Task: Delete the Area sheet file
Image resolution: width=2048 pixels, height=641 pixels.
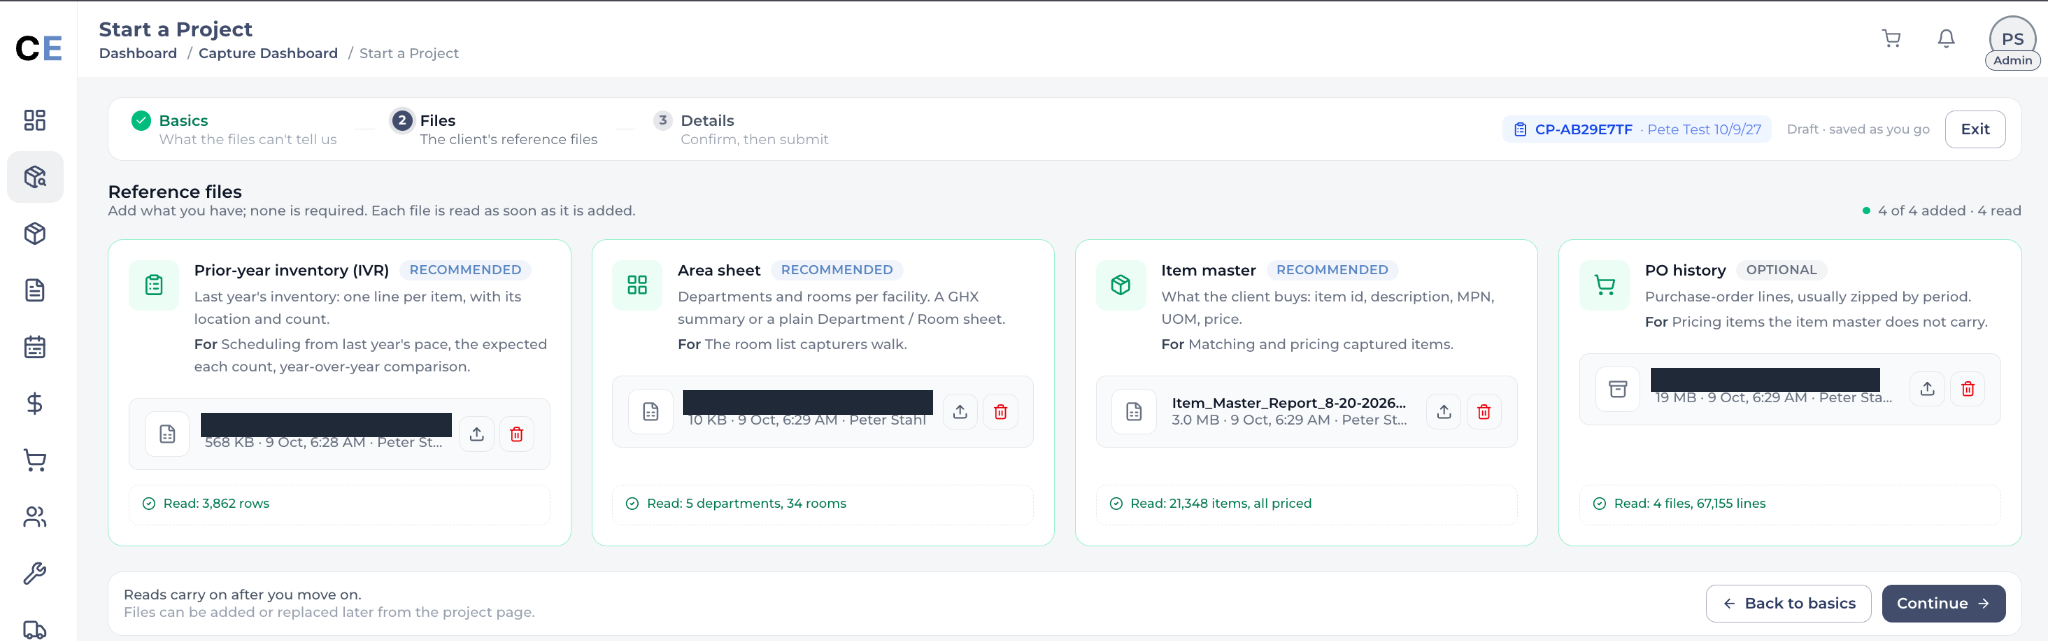Action: point(1000,412)
